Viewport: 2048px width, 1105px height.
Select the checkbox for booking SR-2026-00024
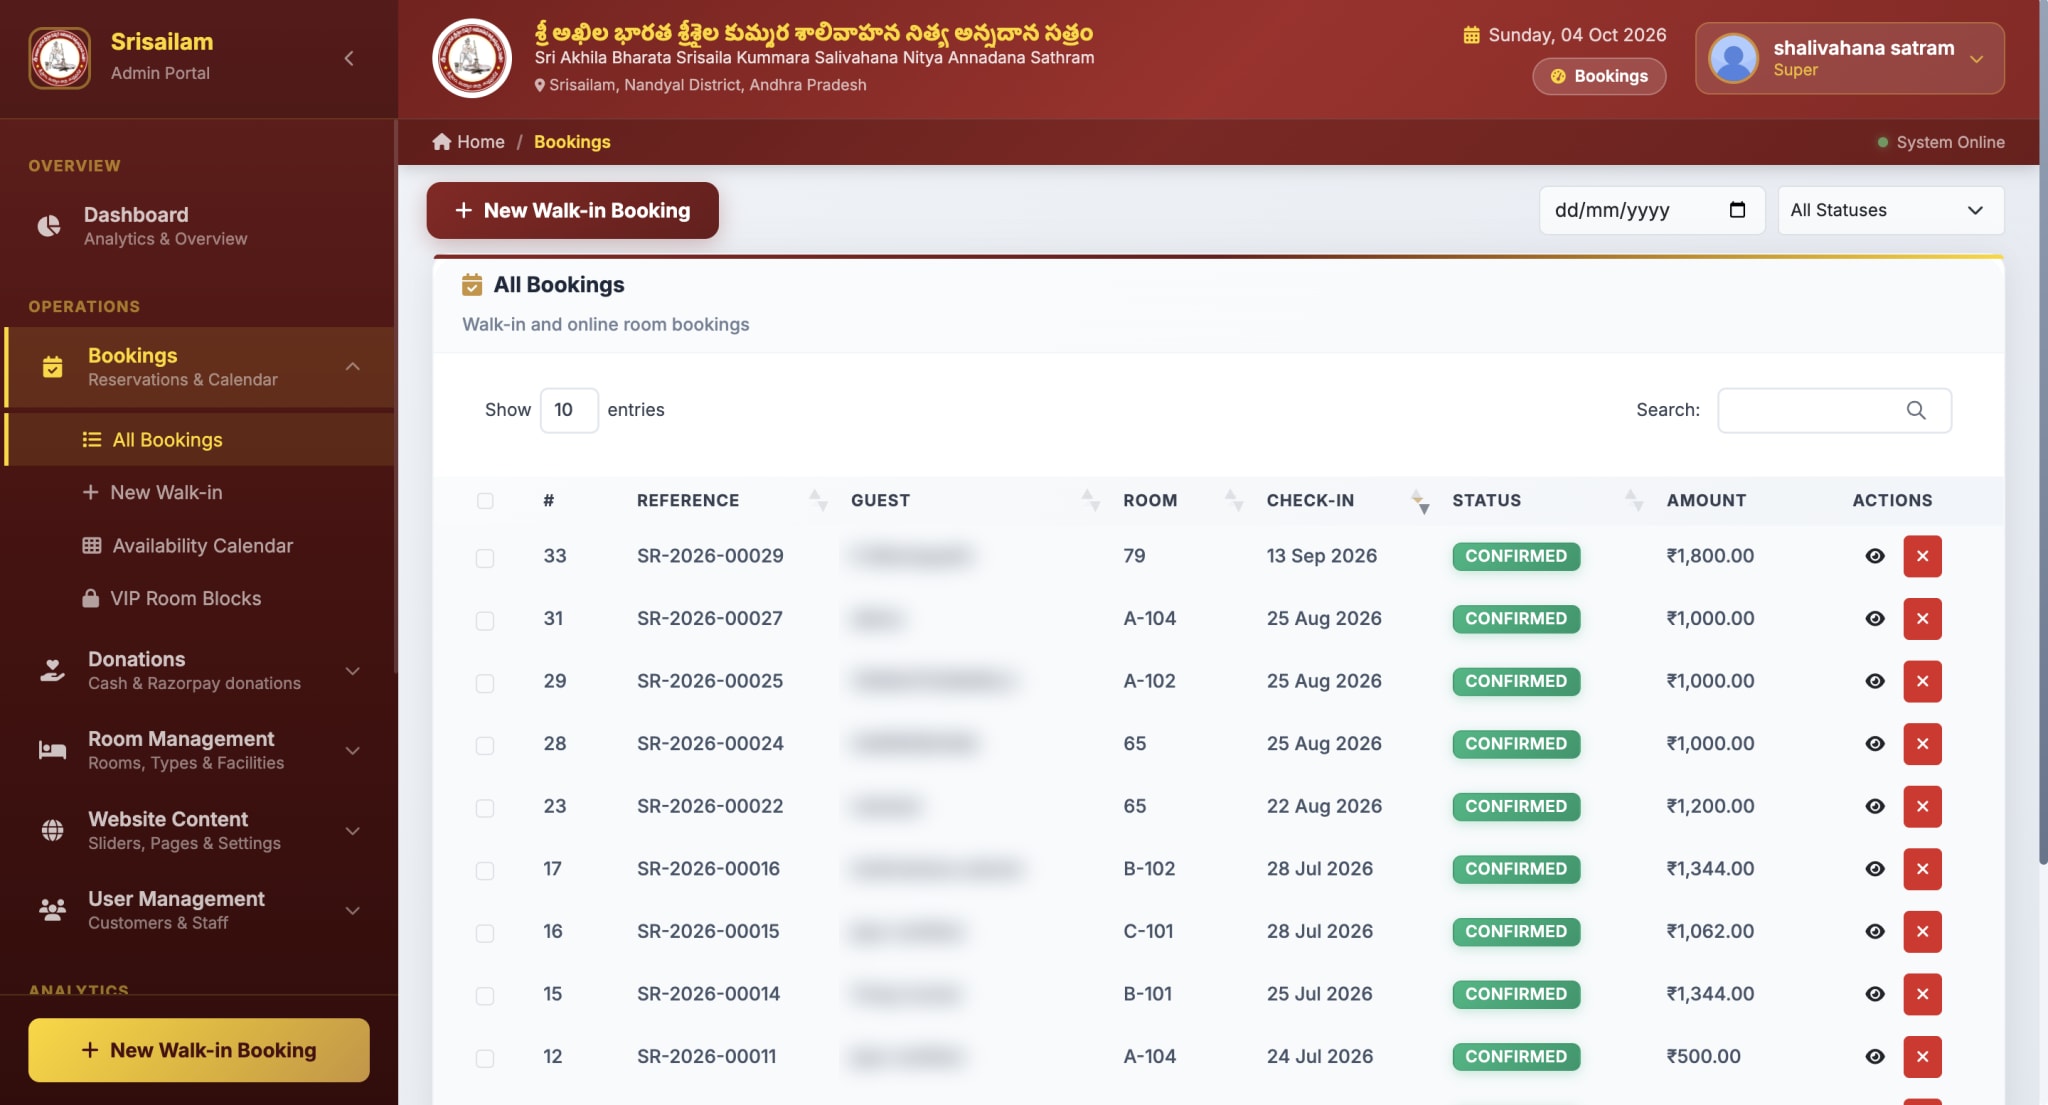(485, 746)
